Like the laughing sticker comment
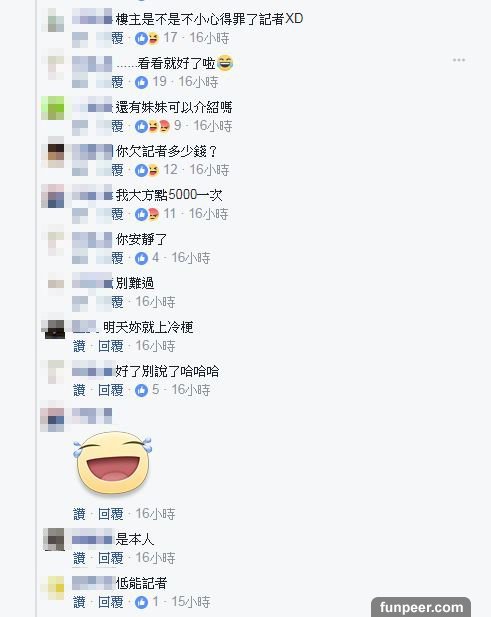This screenshot has width=491, height=617. (x=79, y=514)
